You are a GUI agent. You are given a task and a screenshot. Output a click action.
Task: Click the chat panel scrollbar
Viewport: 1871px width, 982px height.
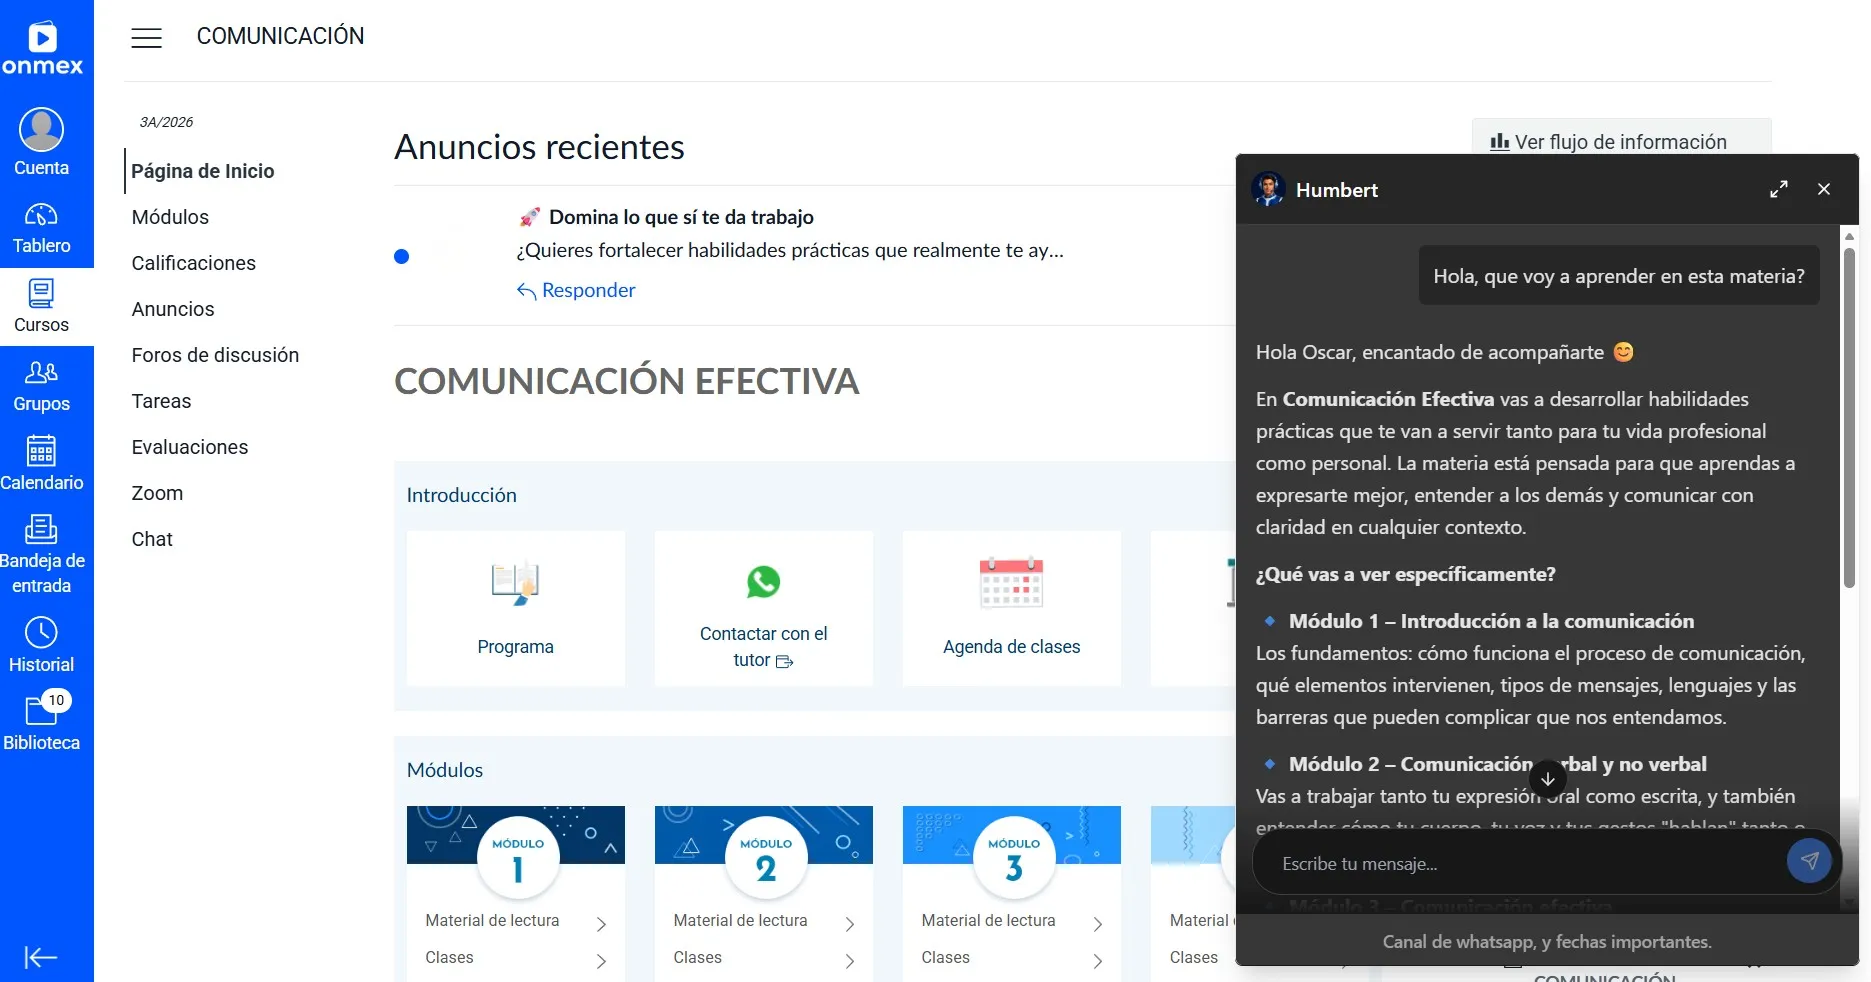(1849, 420)
